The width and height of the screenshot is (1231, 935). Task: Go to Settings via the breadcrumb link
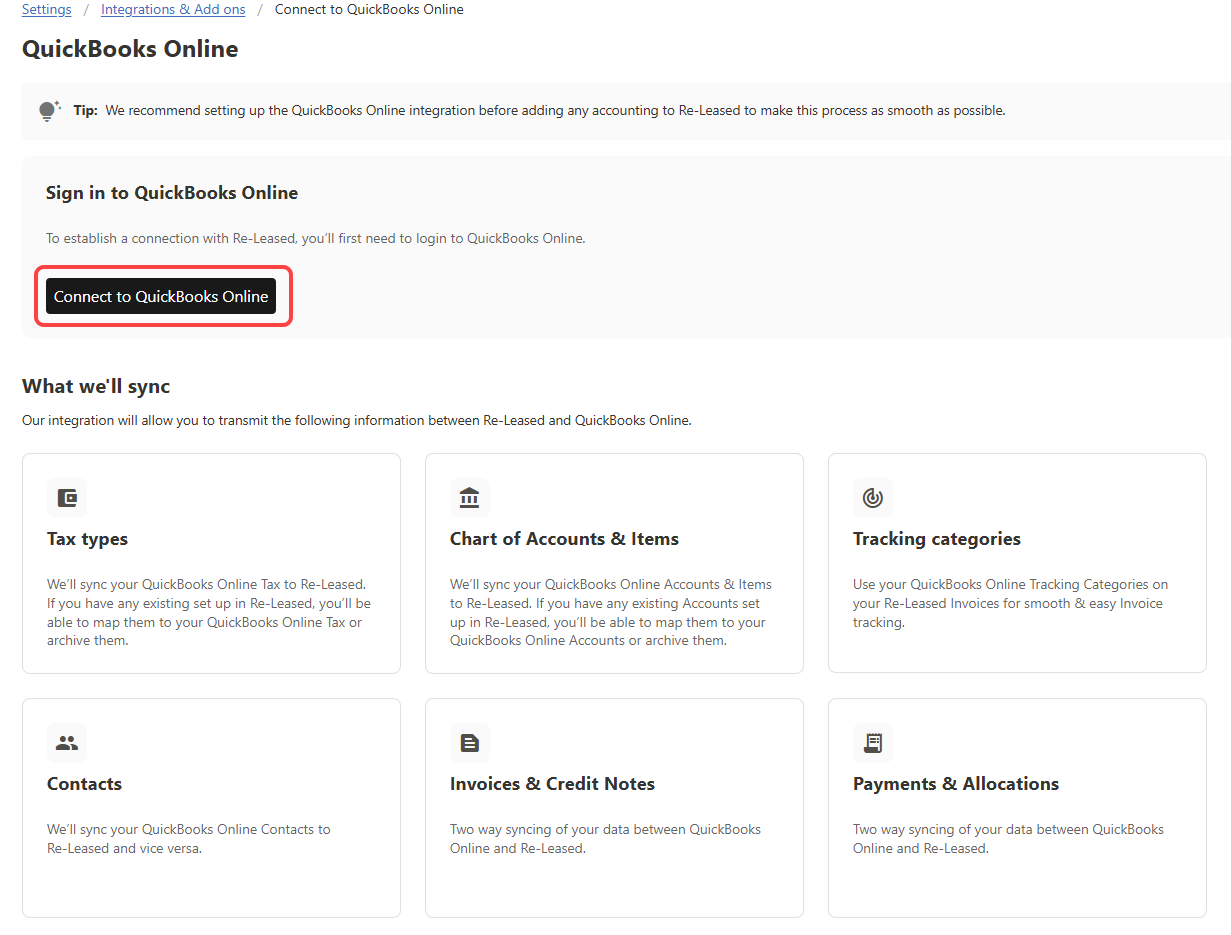47,10
